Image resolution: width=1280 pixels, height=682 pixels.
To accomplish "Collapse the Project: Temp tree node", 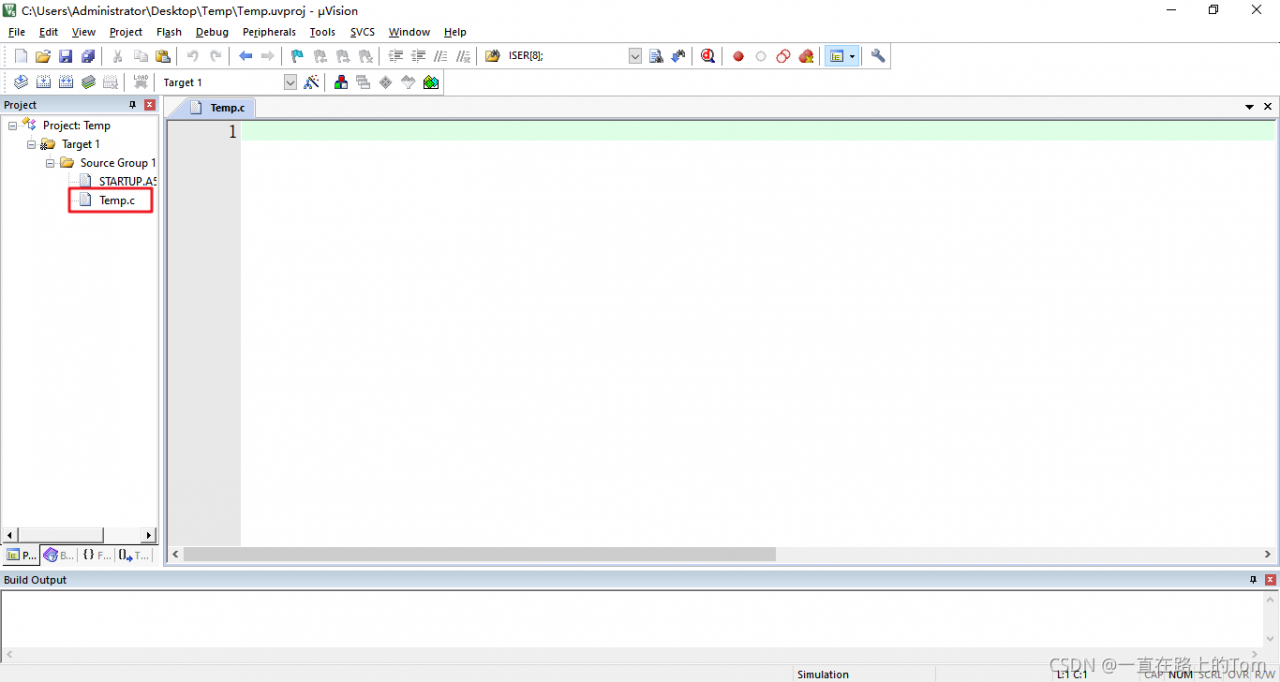I will pos(13,125).
